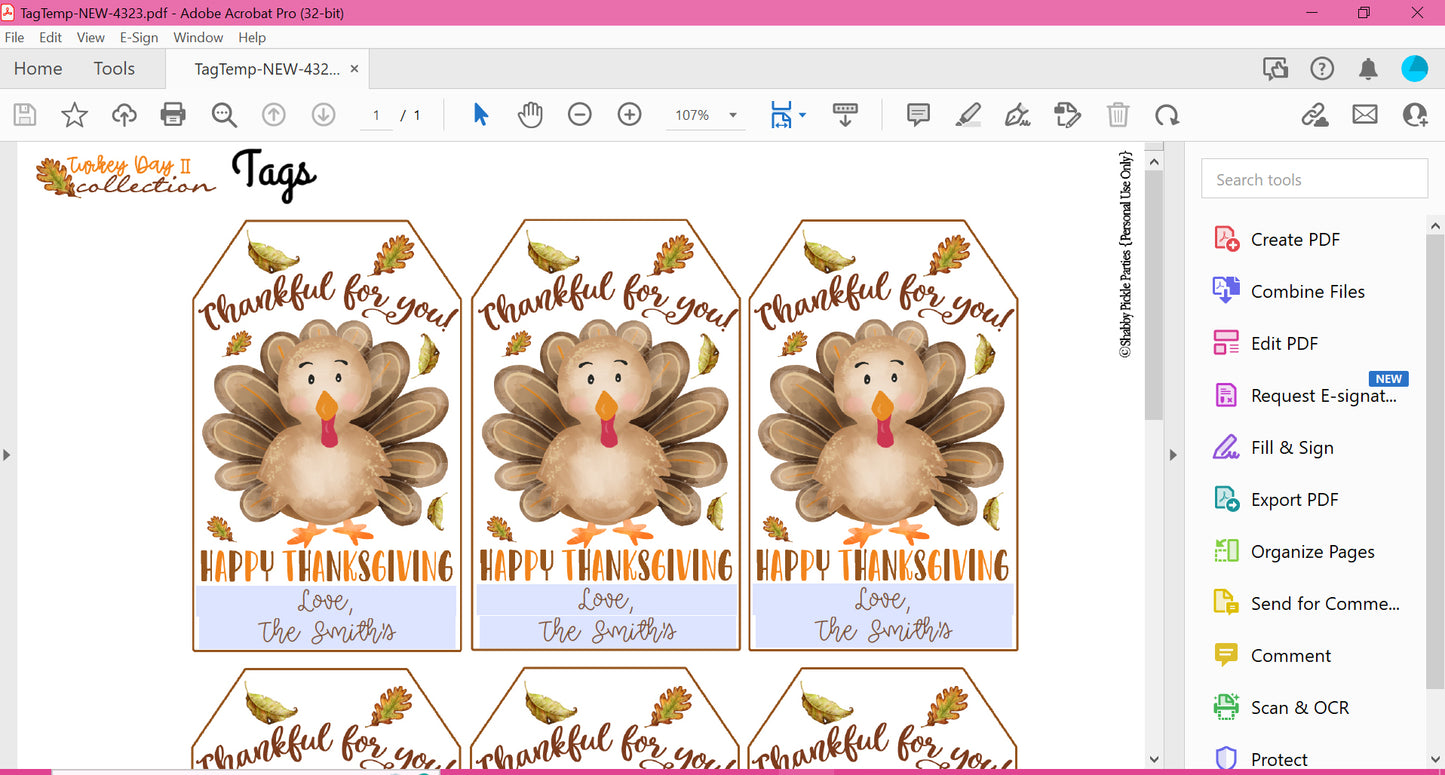Click the Delete trash icon
The width and height of the screenshot is (1445, 775).
pos(1118,115)
